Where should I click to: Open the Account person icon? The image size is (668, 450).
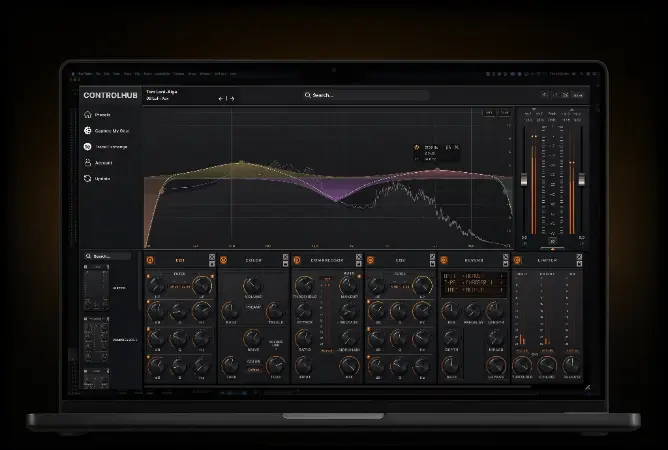click(x=88, y=162)
